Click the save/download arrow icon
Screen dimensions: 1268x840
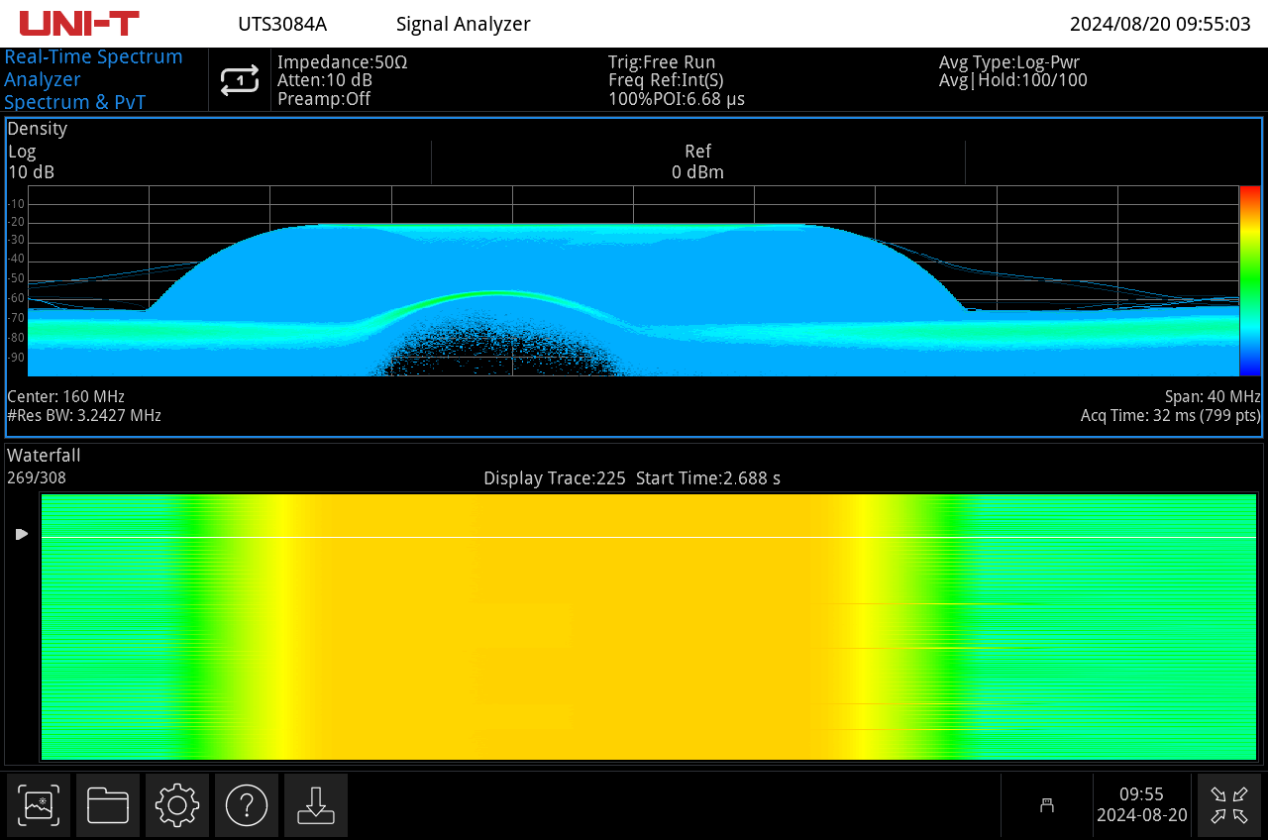click(315, 804)
